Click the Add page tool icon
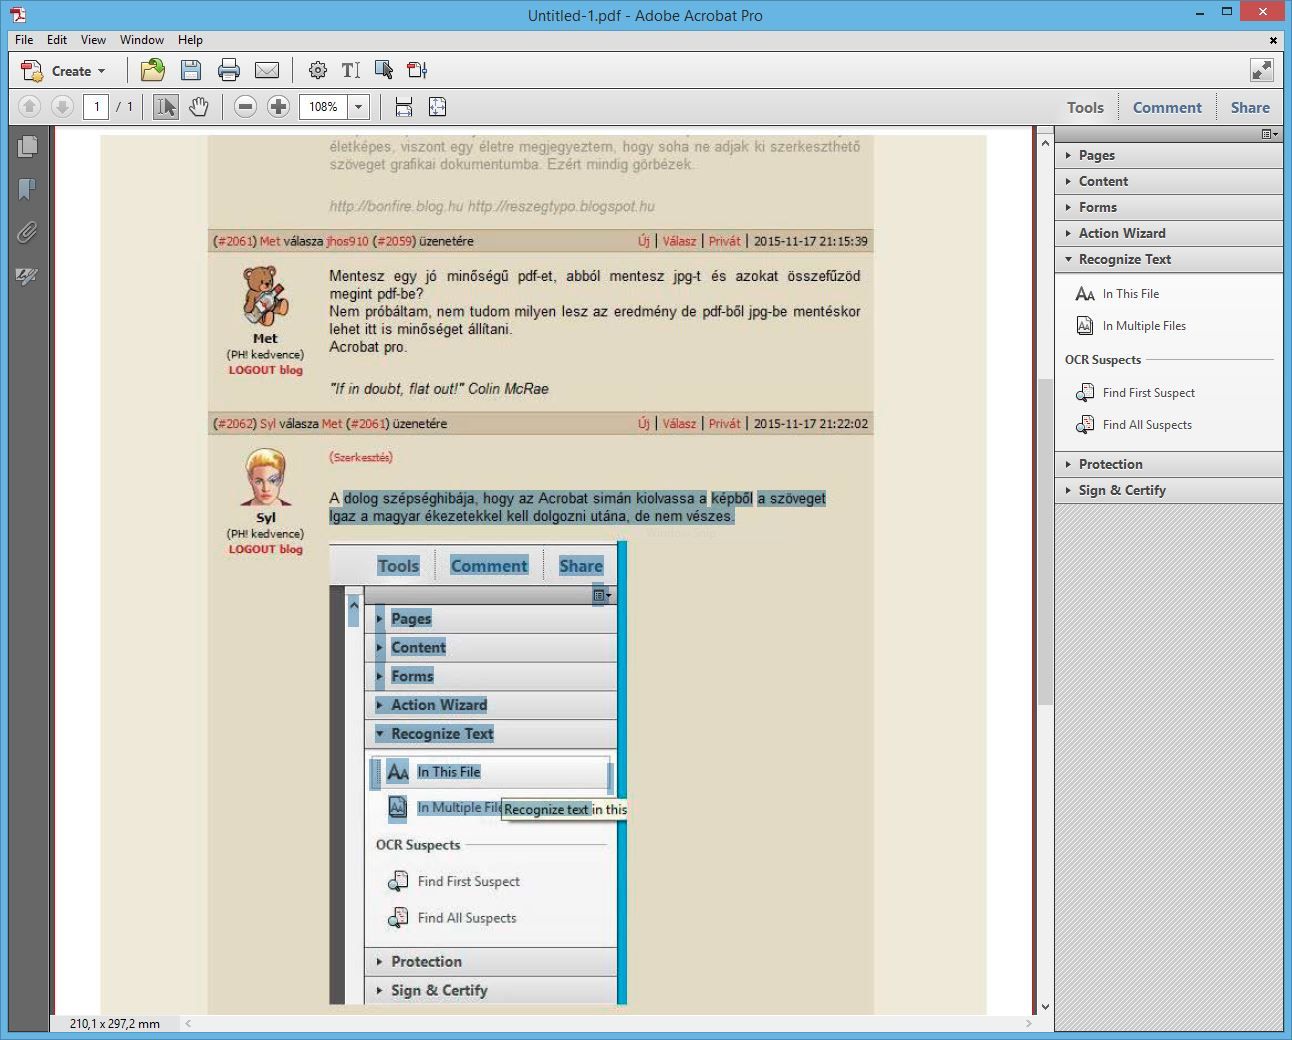Screen dimensions: 1292x1040 (418, 70)
